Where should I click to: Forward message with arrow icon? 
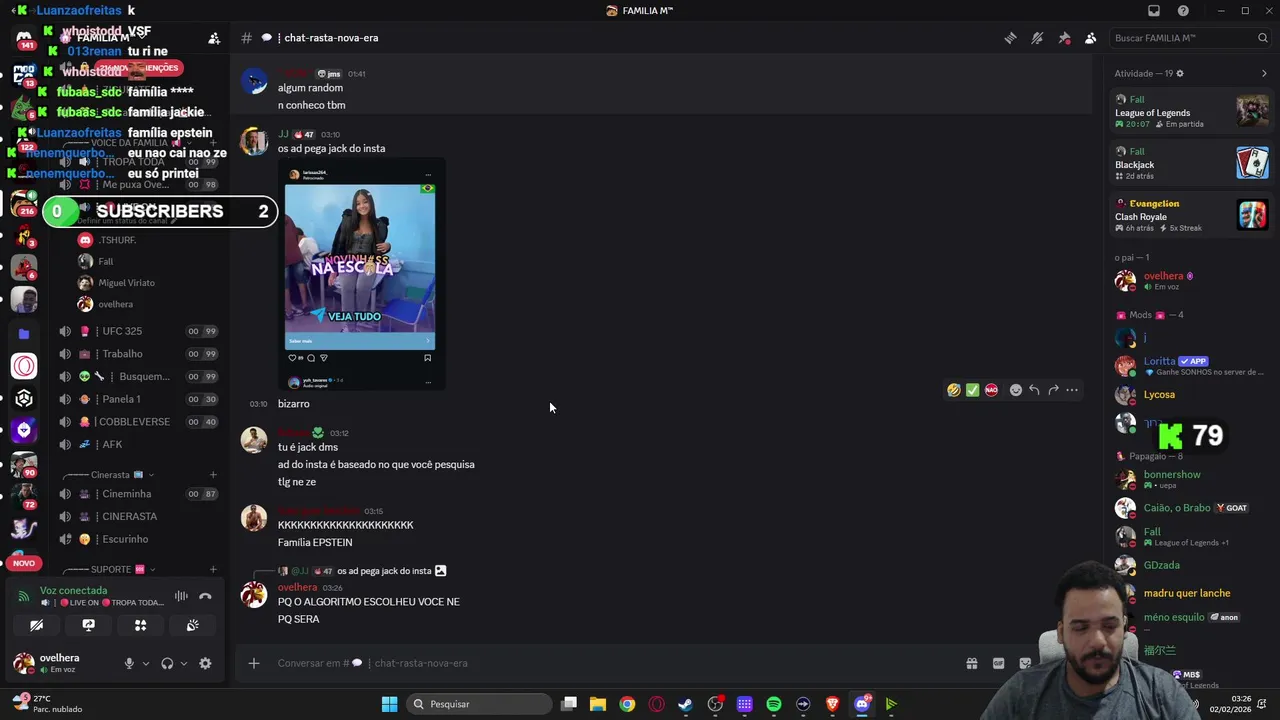tap(1053, 390)
